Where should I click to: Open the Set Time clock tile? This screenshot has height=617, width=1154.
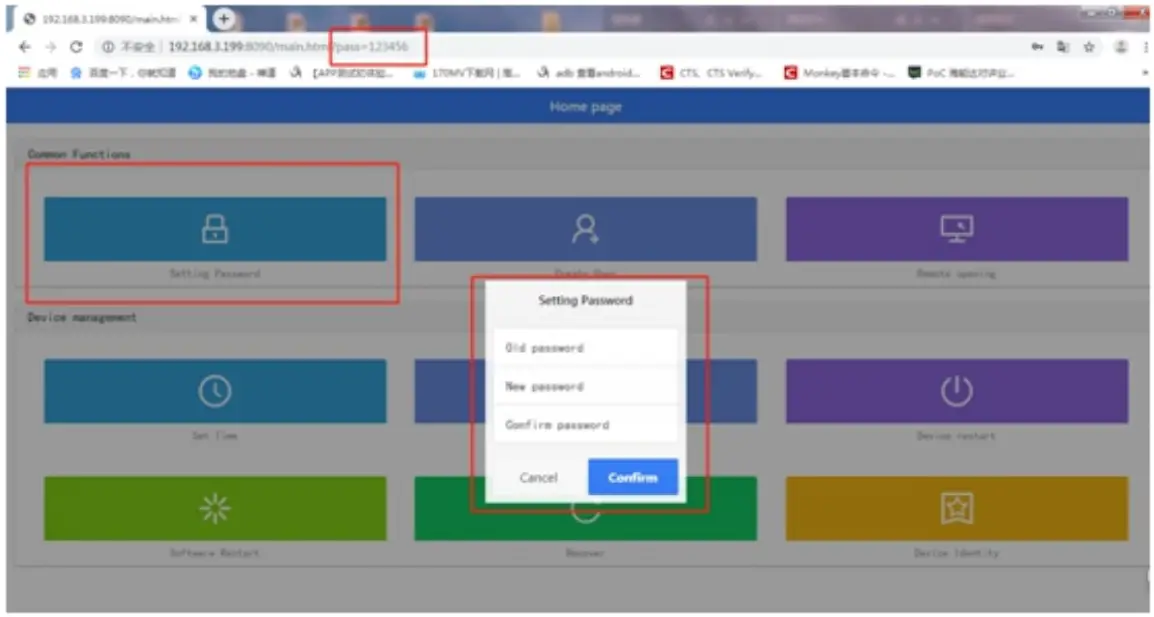(215, 391)
